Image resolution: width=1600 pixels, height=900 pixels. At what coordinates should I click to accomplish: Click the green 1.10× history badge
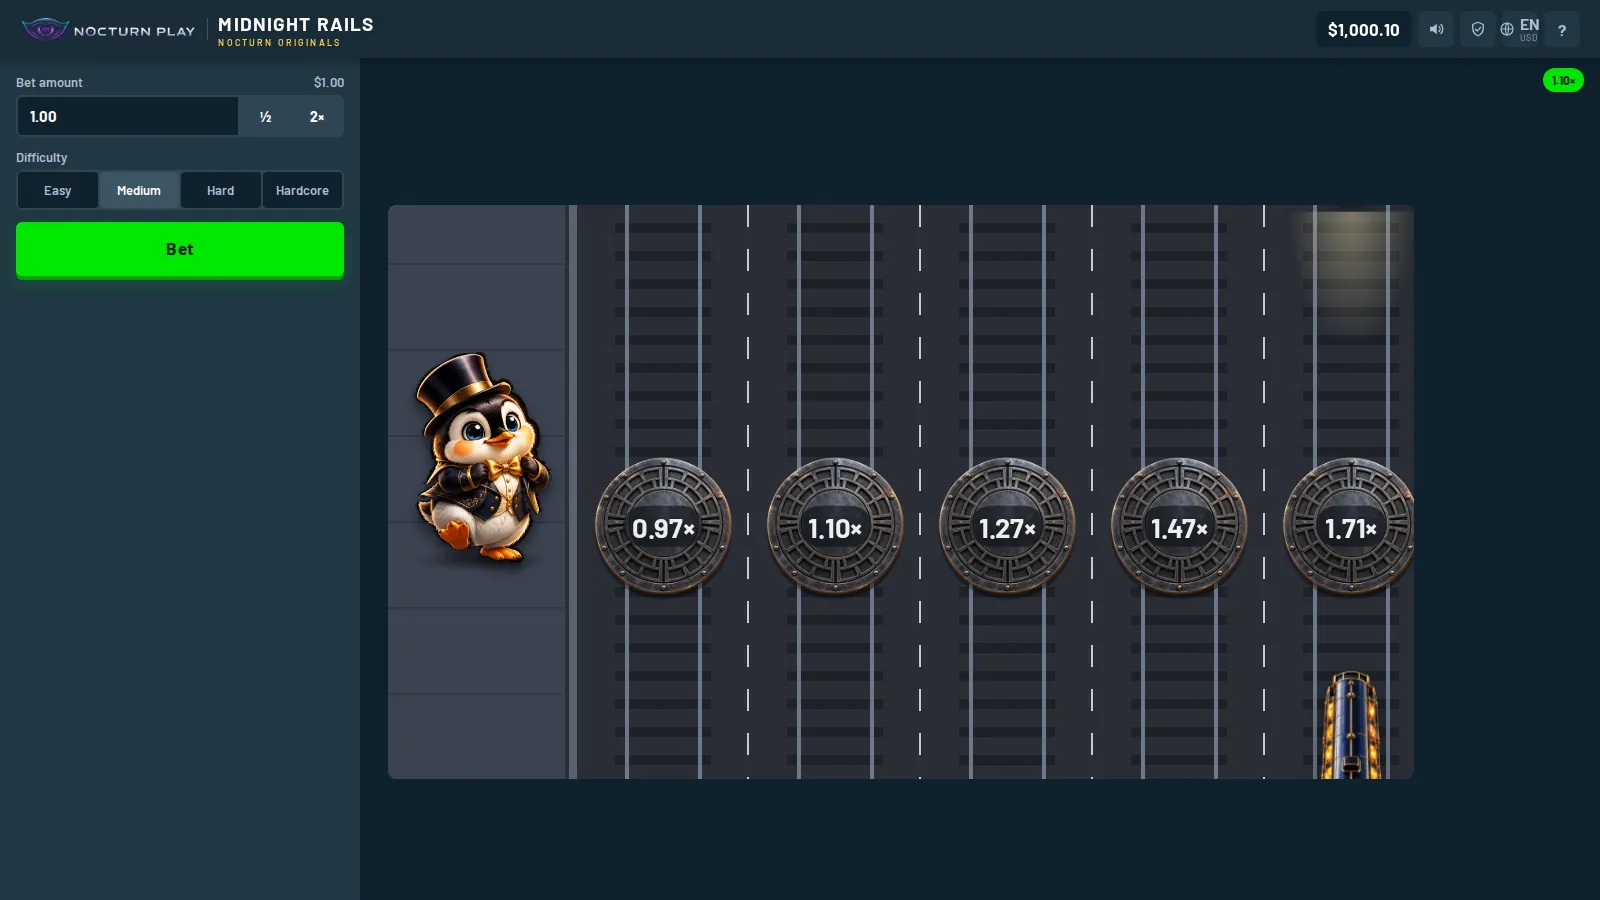1563,80
